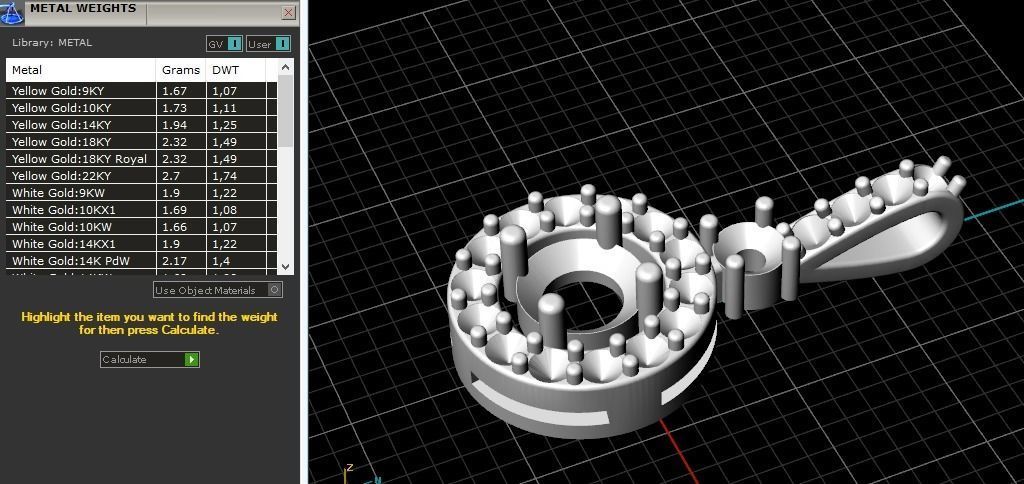
Task: Toggle Use Object Materials option
Action: click(x=218, y=290)
